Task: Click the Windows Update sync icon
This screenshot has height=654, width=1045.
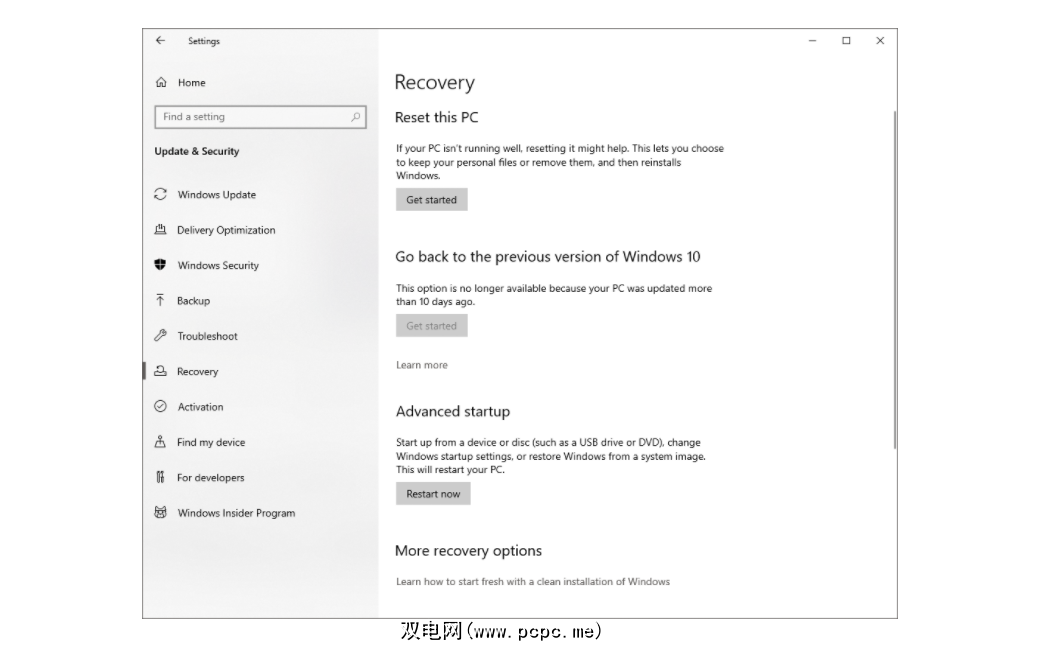Action: 161,194
